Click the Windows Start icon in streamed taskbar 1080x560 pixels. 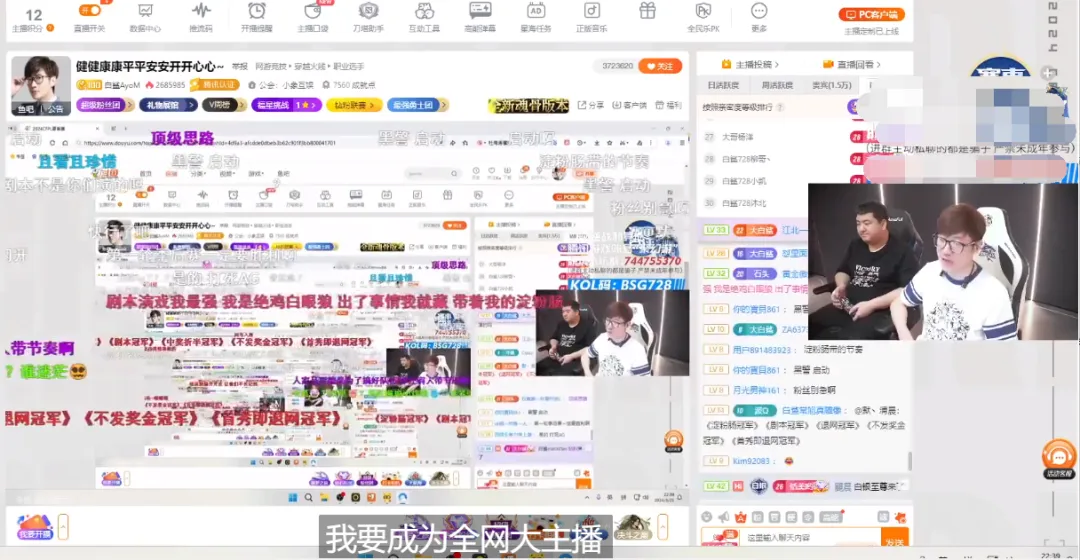click(x=293, y=497)
